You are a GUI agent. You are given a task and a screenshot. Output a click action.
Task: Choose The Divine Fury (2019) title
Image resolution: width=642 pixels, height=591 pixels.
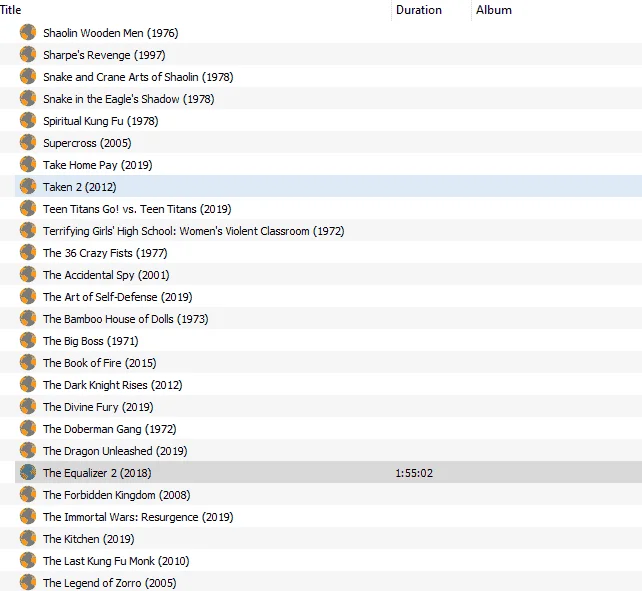(x=98, y=407)
